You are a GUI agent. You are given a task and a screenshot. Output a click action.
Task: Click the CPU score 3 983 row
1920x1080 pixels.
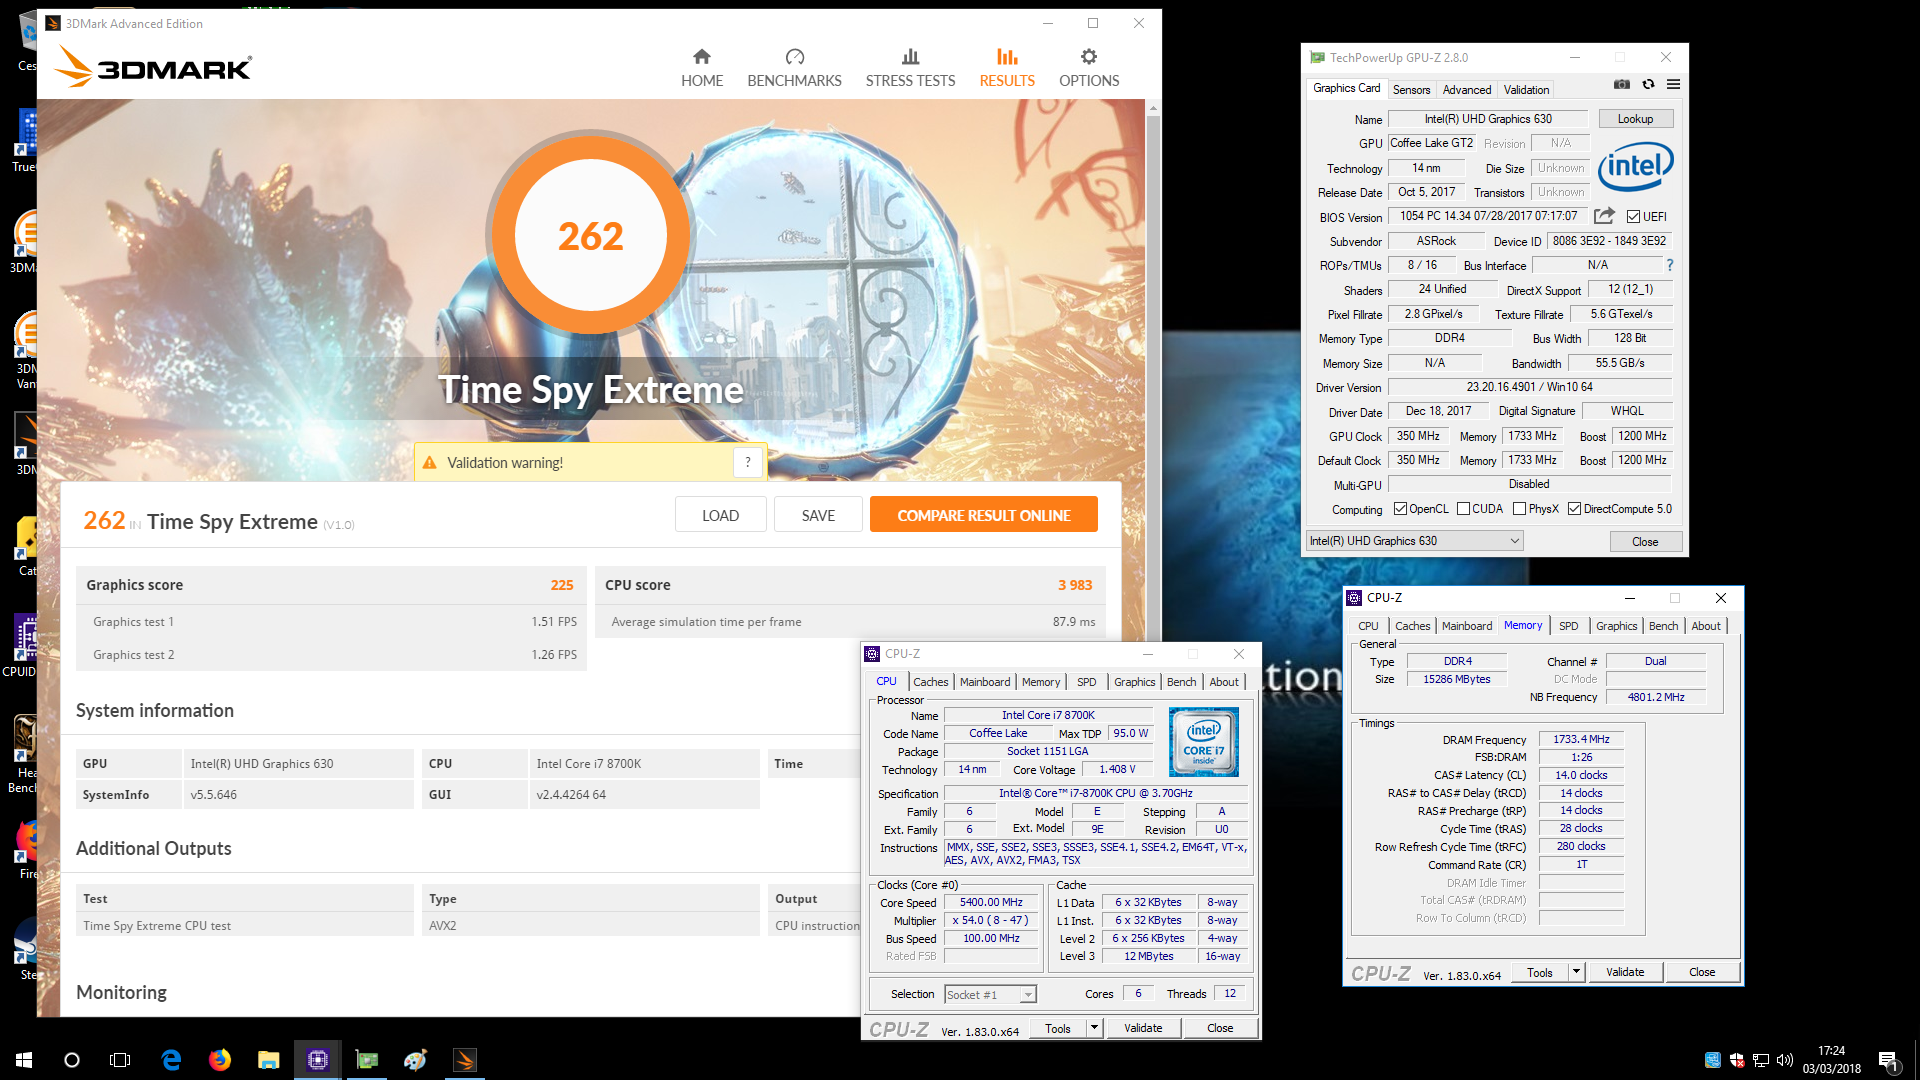click(x=850, y=585)
